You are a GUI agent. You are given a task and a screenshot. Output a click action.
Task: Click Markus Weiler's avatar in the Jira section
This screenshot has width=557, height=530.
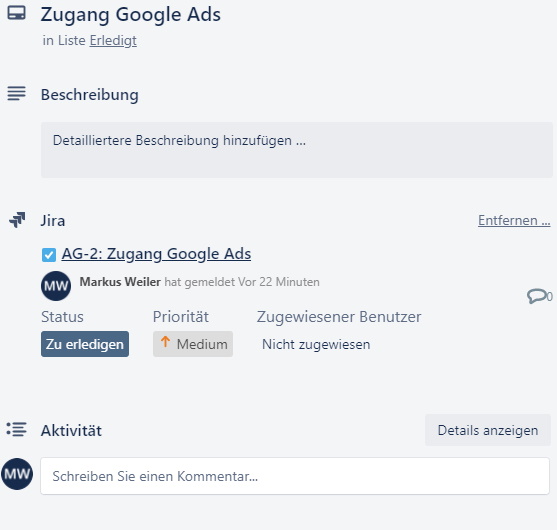coord(56,286)
